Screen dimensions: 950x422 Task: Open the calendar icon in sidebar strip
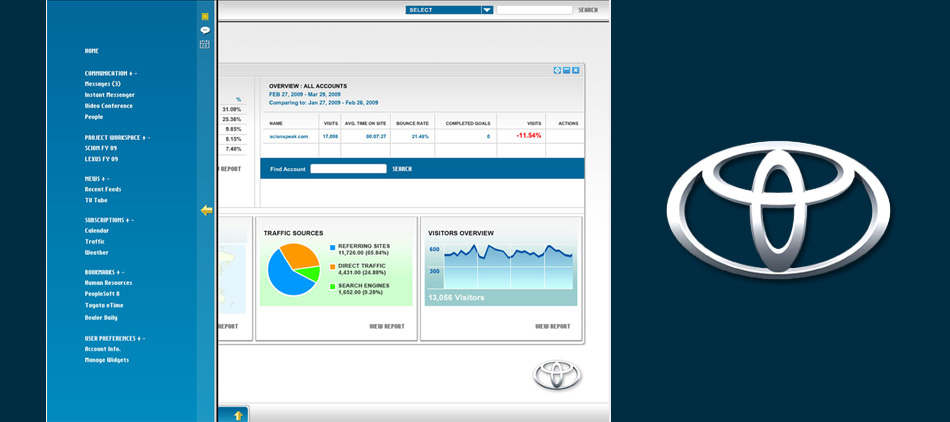point(205,44)
